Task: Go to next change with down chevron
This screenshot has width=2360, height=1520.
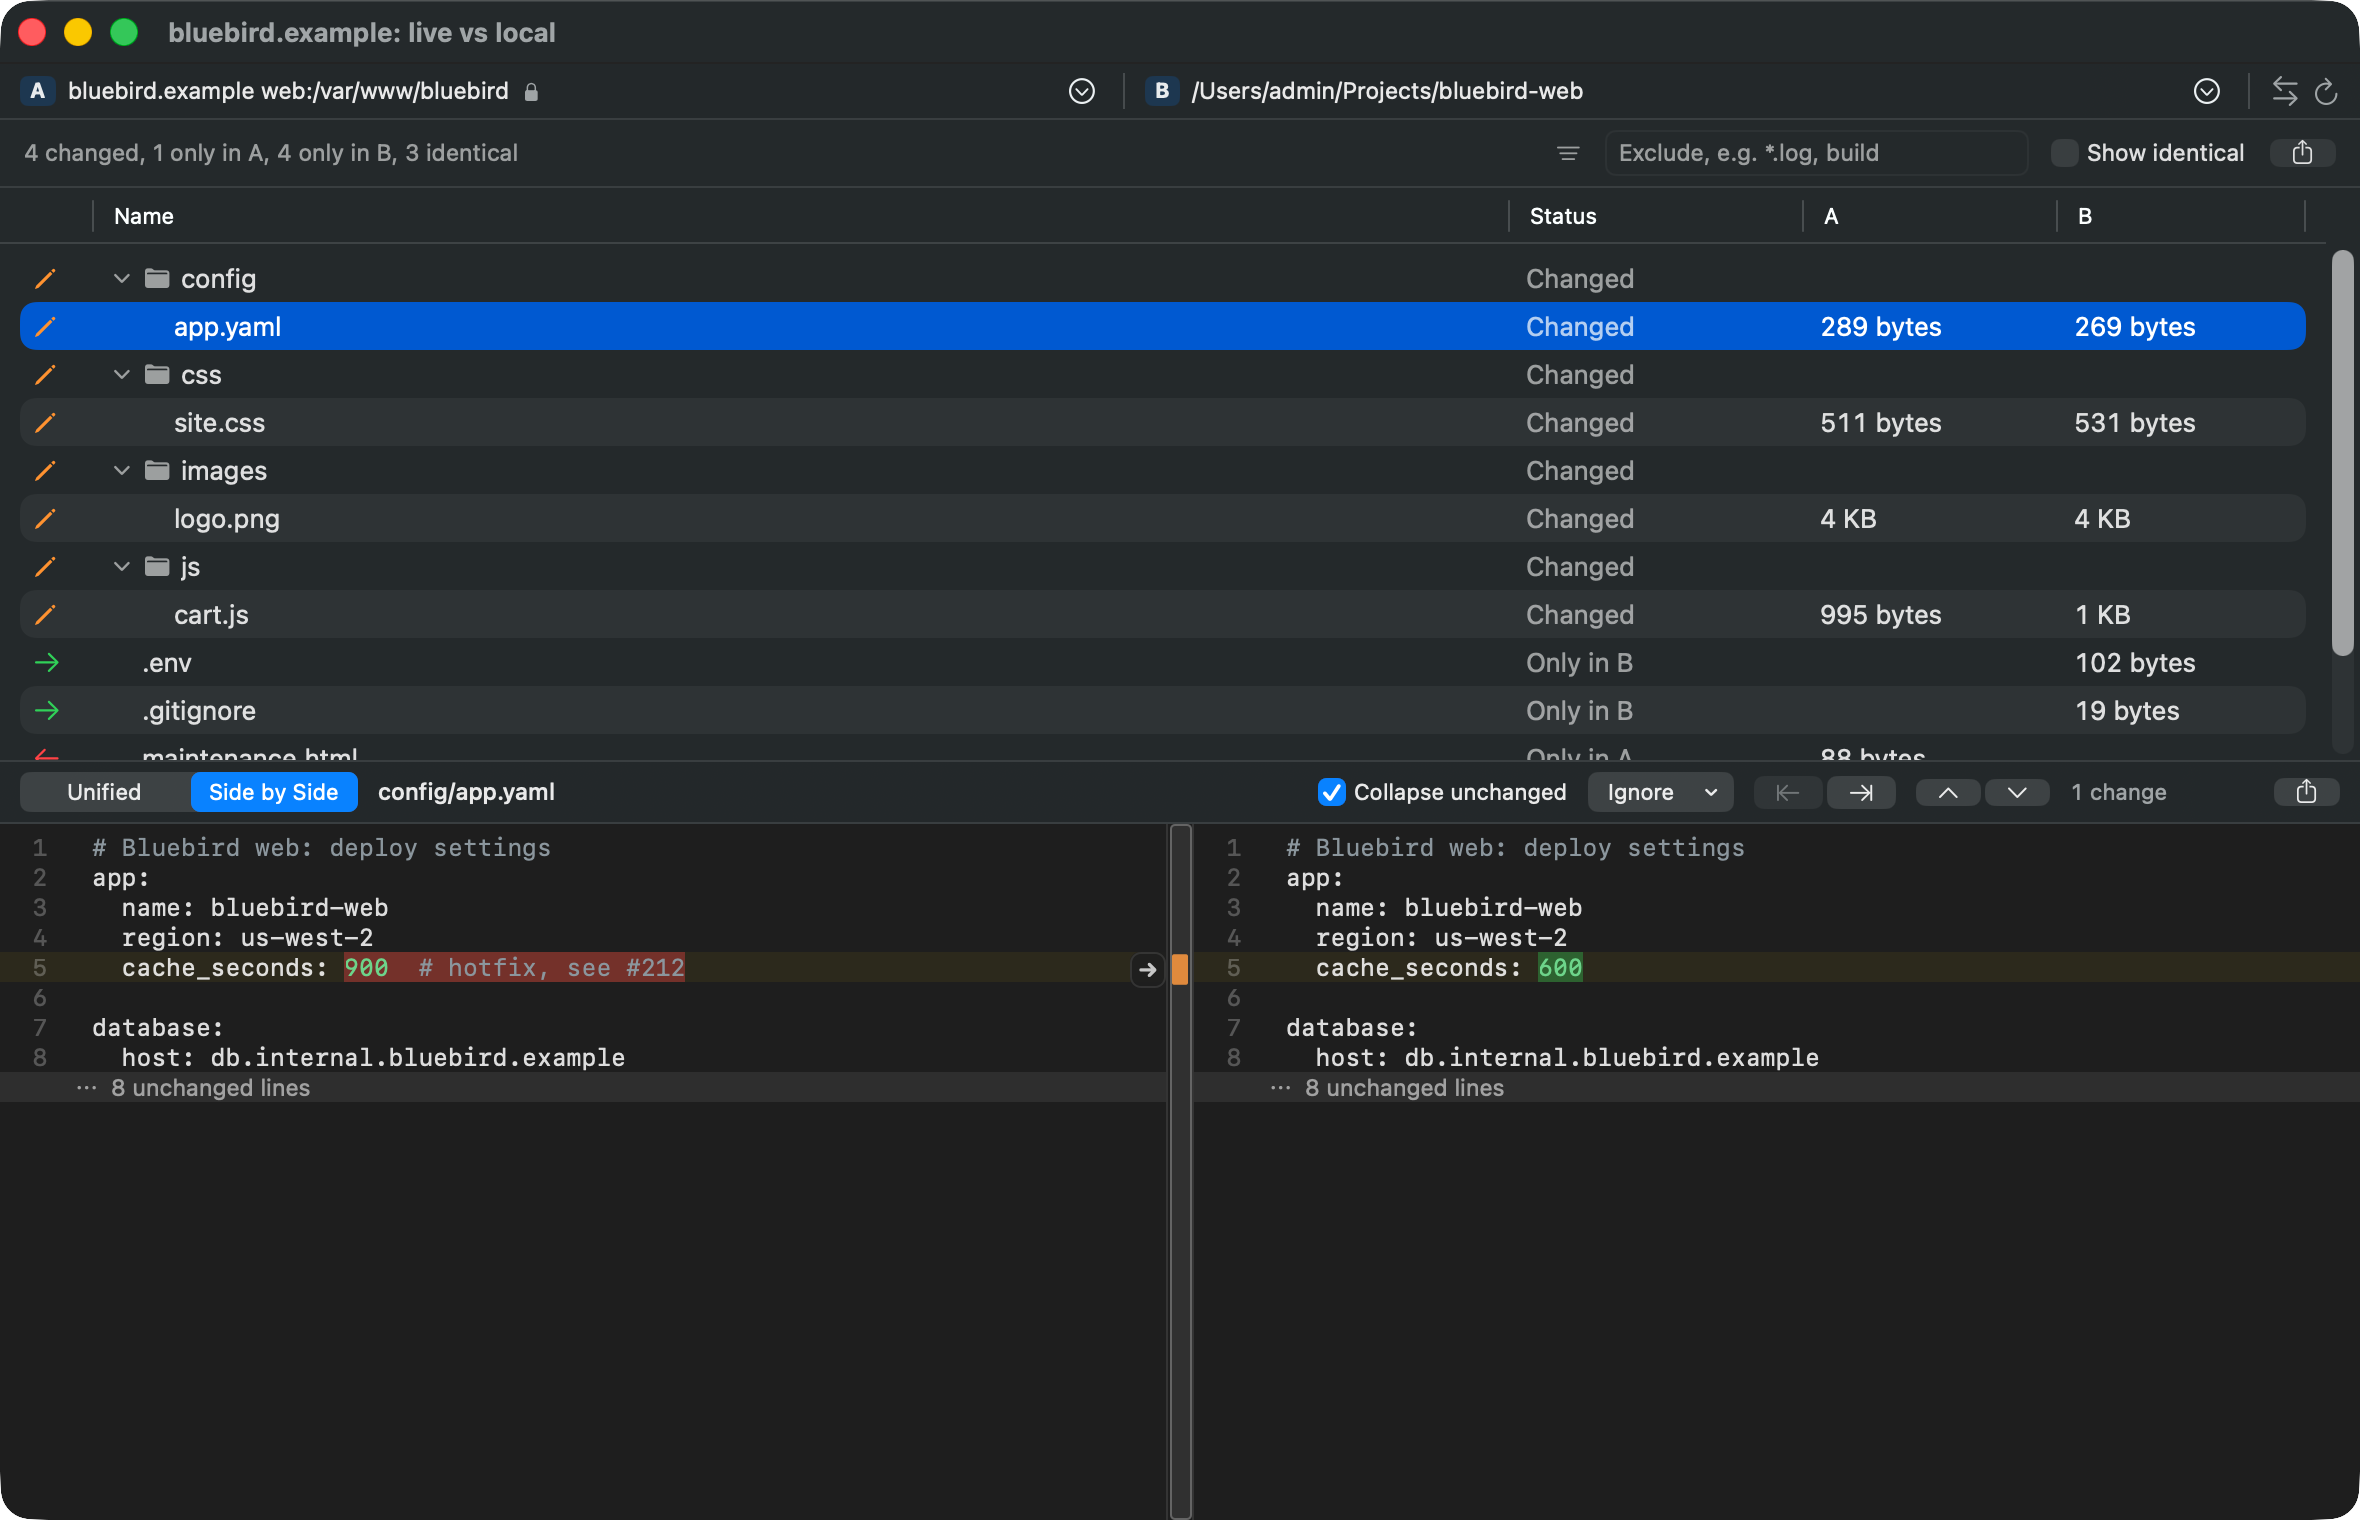Action: coord(2017,792)
